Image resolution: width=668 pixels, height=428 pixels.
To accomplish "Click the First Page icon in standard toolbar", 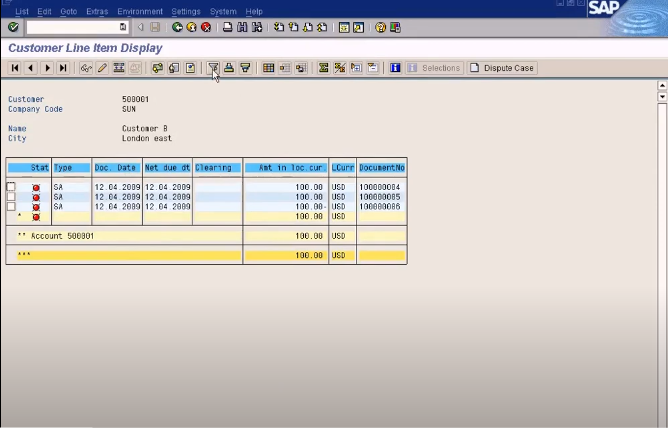I will [x=279, y=28].
